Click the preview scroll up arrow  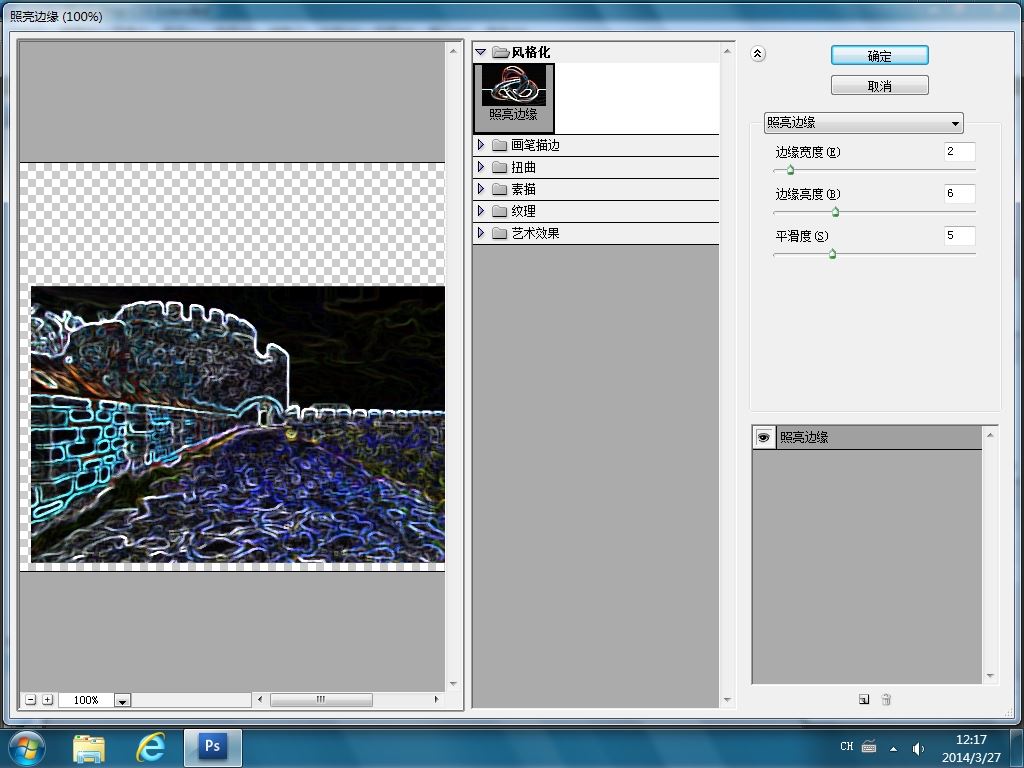pyautogui.click(x=453, y=50)
